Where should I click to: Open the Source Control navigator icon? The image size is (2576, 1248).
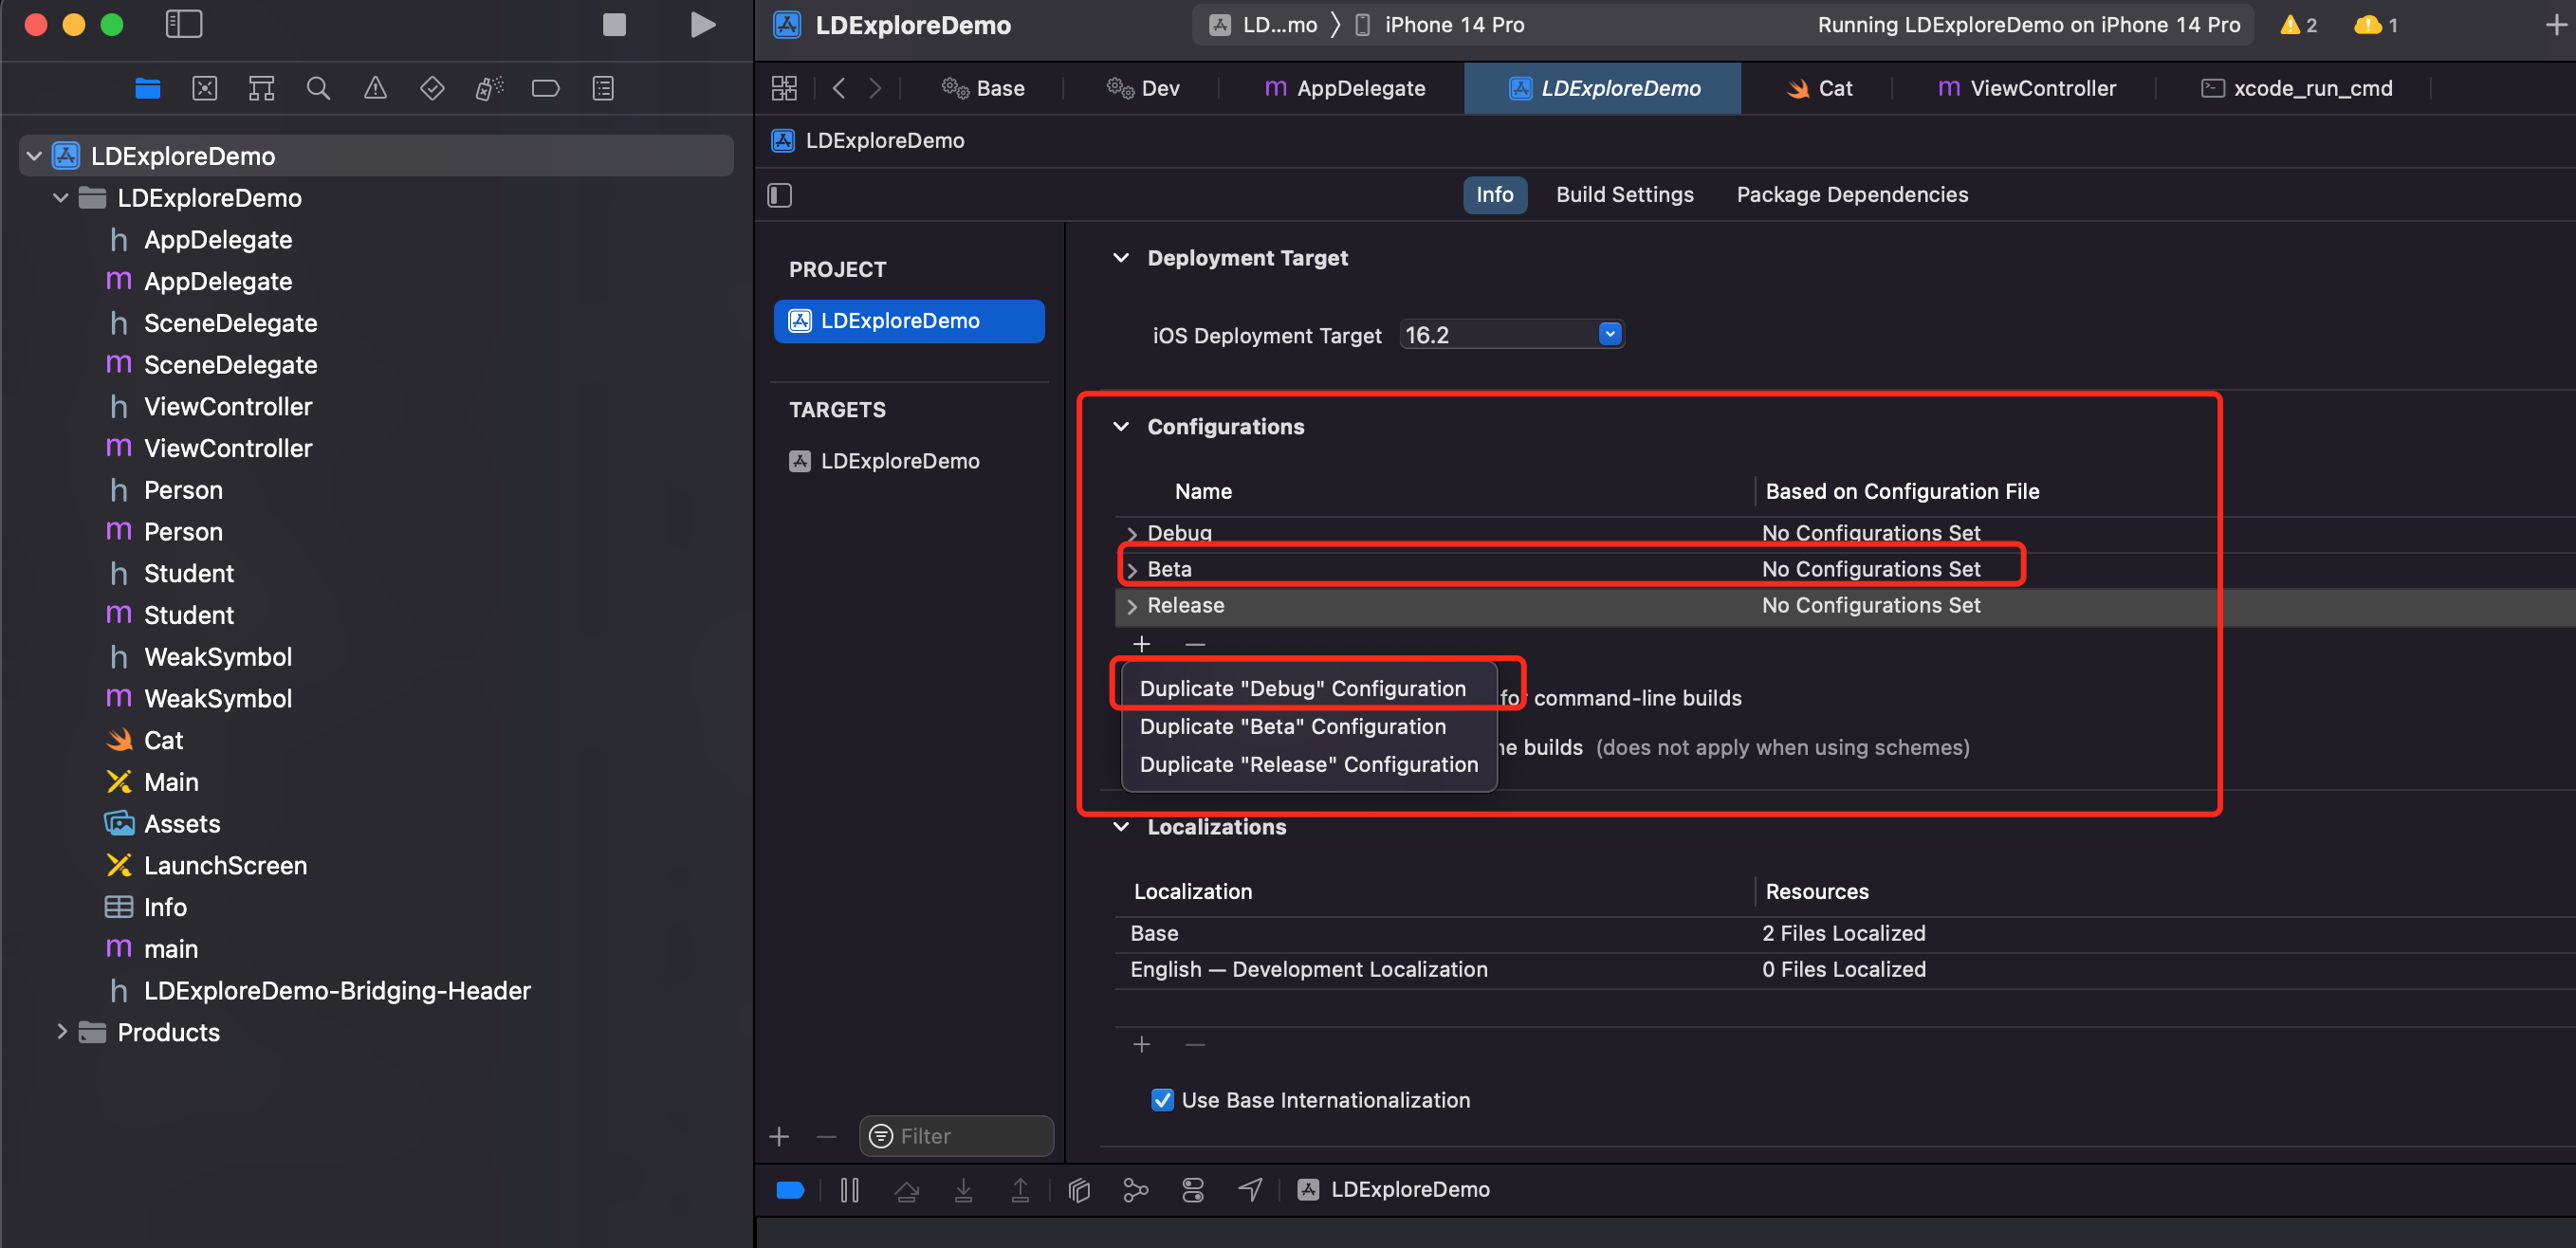click(x=204, y=88)
